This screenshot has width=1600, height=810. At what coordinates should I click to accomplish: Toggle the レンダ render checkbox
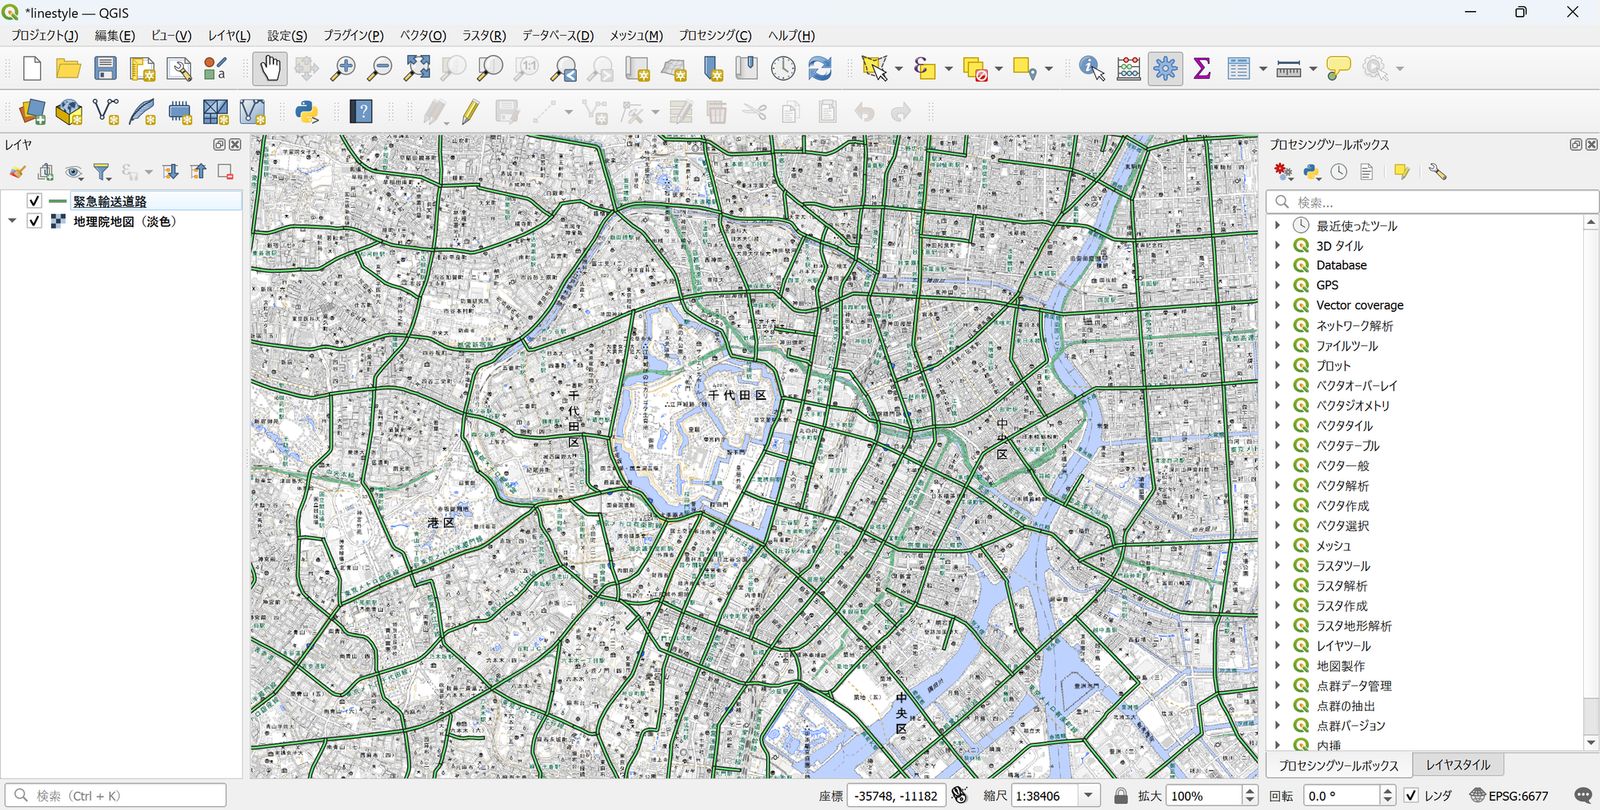[1411, 796]
